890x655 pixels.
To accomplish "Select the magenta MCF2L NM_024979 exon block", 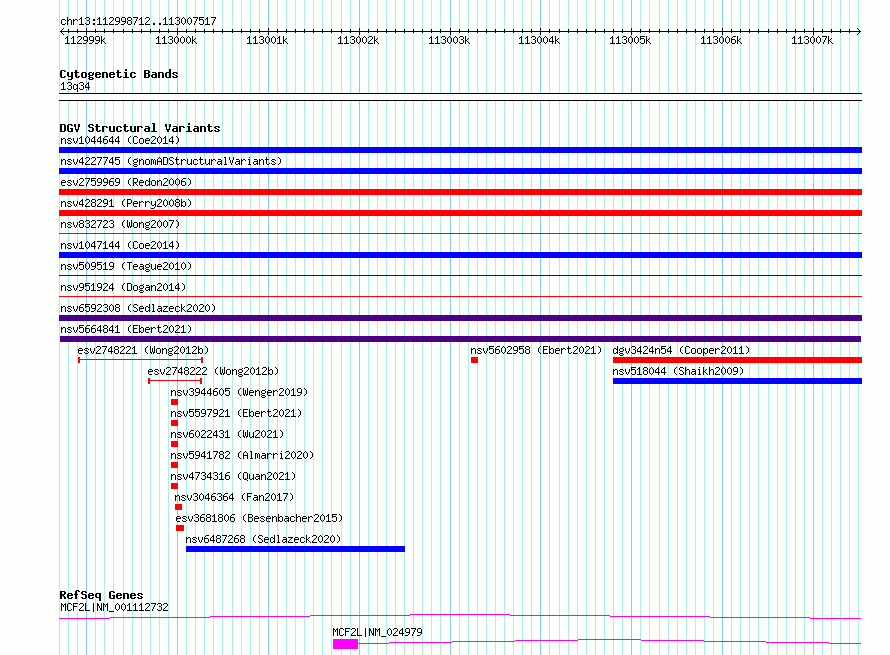I will click(x=345, y=644).
